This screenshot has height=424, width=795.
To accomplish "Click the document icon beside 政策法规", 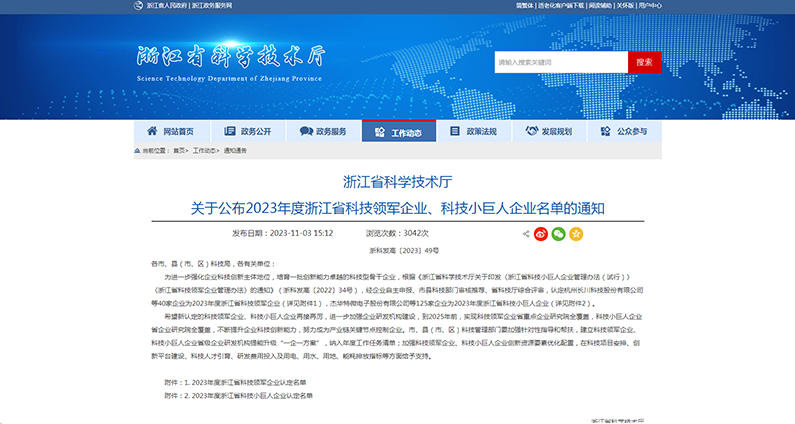I will 455,131.
